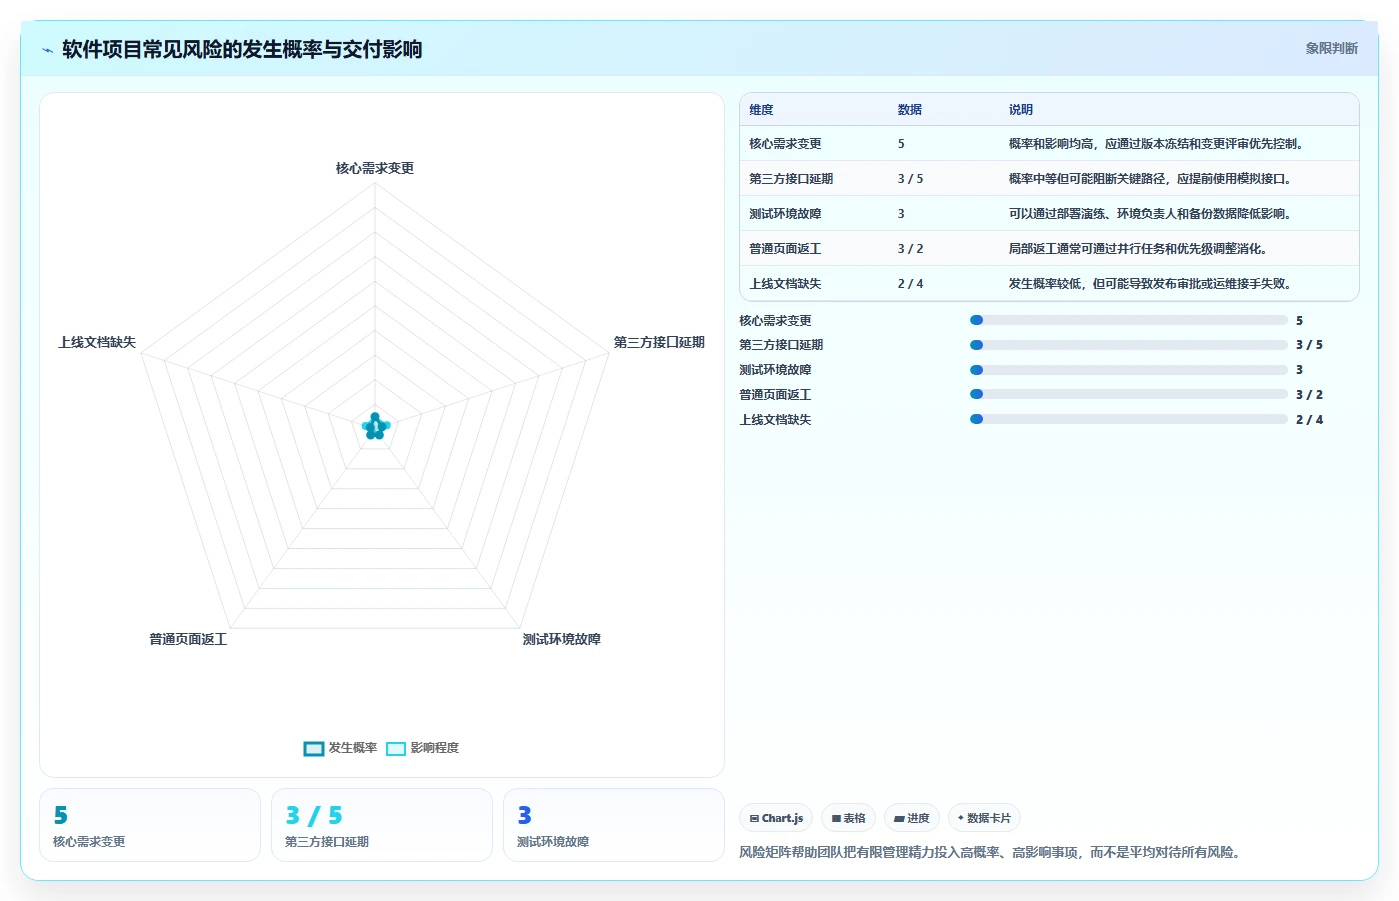Click the 数据卡片 tag chip
This screenshot has width=1399, height=901.
click(x=984, y=818)
